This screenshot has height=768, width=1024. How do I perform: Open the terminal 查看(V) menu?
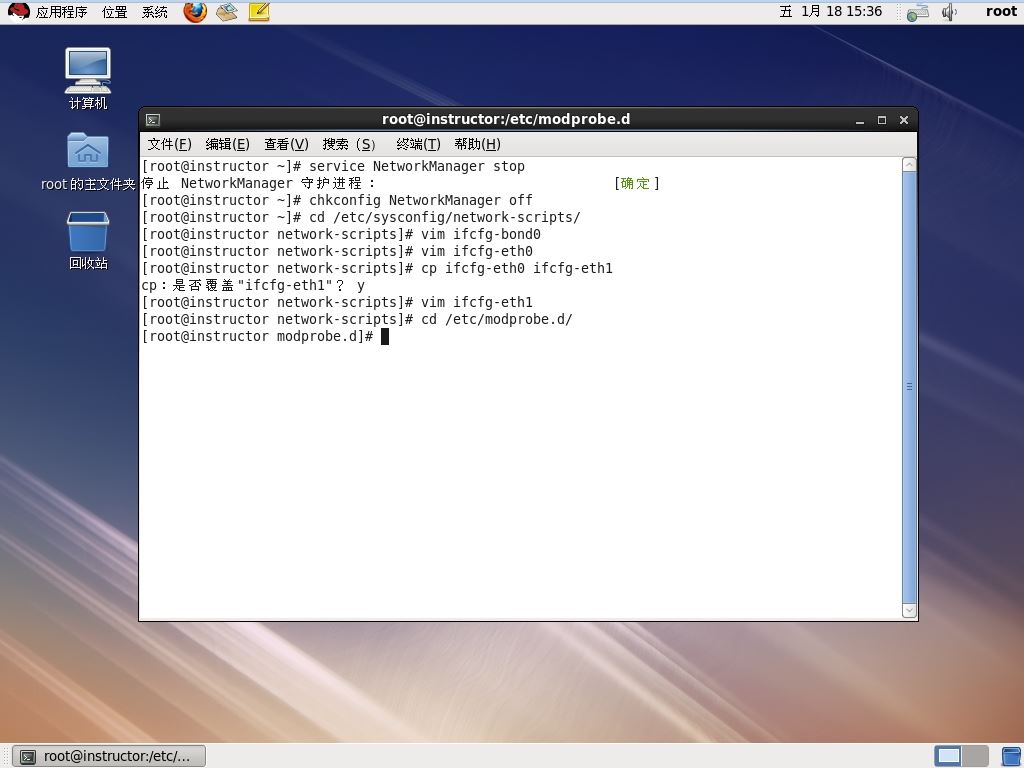[286, 144]
